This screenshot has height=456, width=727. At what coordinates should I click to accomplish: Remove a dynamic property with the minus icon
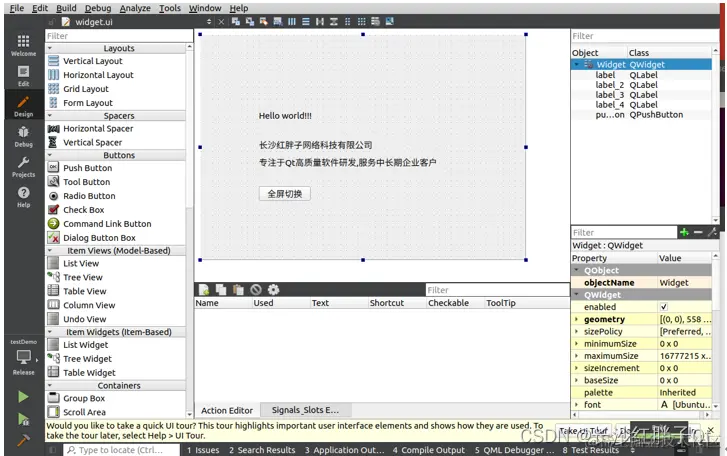click(698, 232)
